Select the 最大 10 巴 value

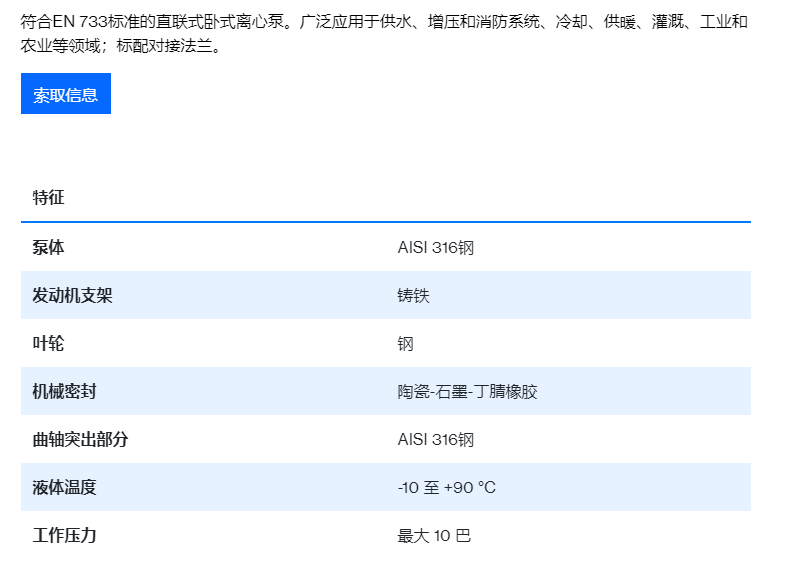coord(434,535)
